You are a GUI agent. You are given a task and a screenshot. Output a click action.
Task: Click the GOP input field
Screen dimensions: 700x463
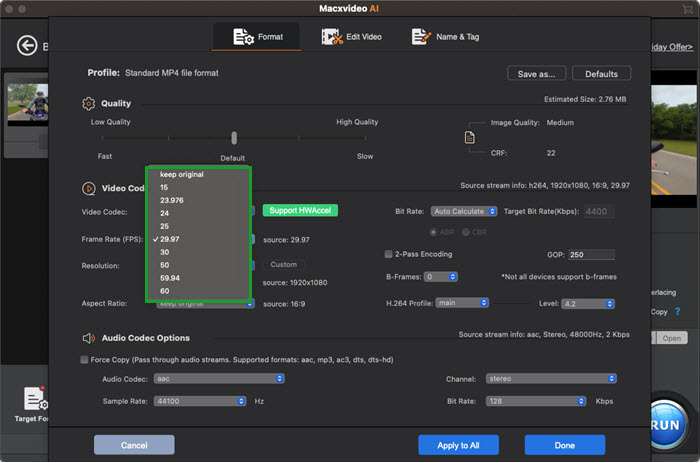(591, 254)
